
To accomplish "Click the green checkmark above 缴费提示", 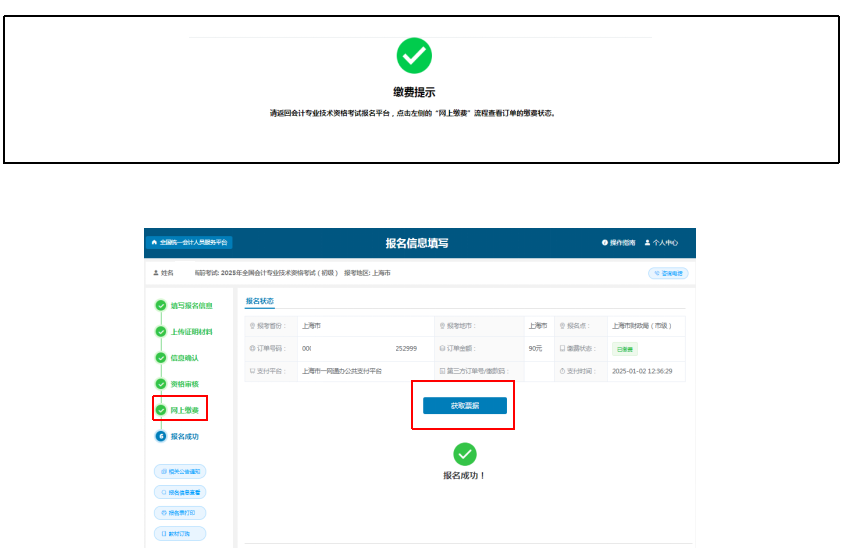I will pos(414,56).
